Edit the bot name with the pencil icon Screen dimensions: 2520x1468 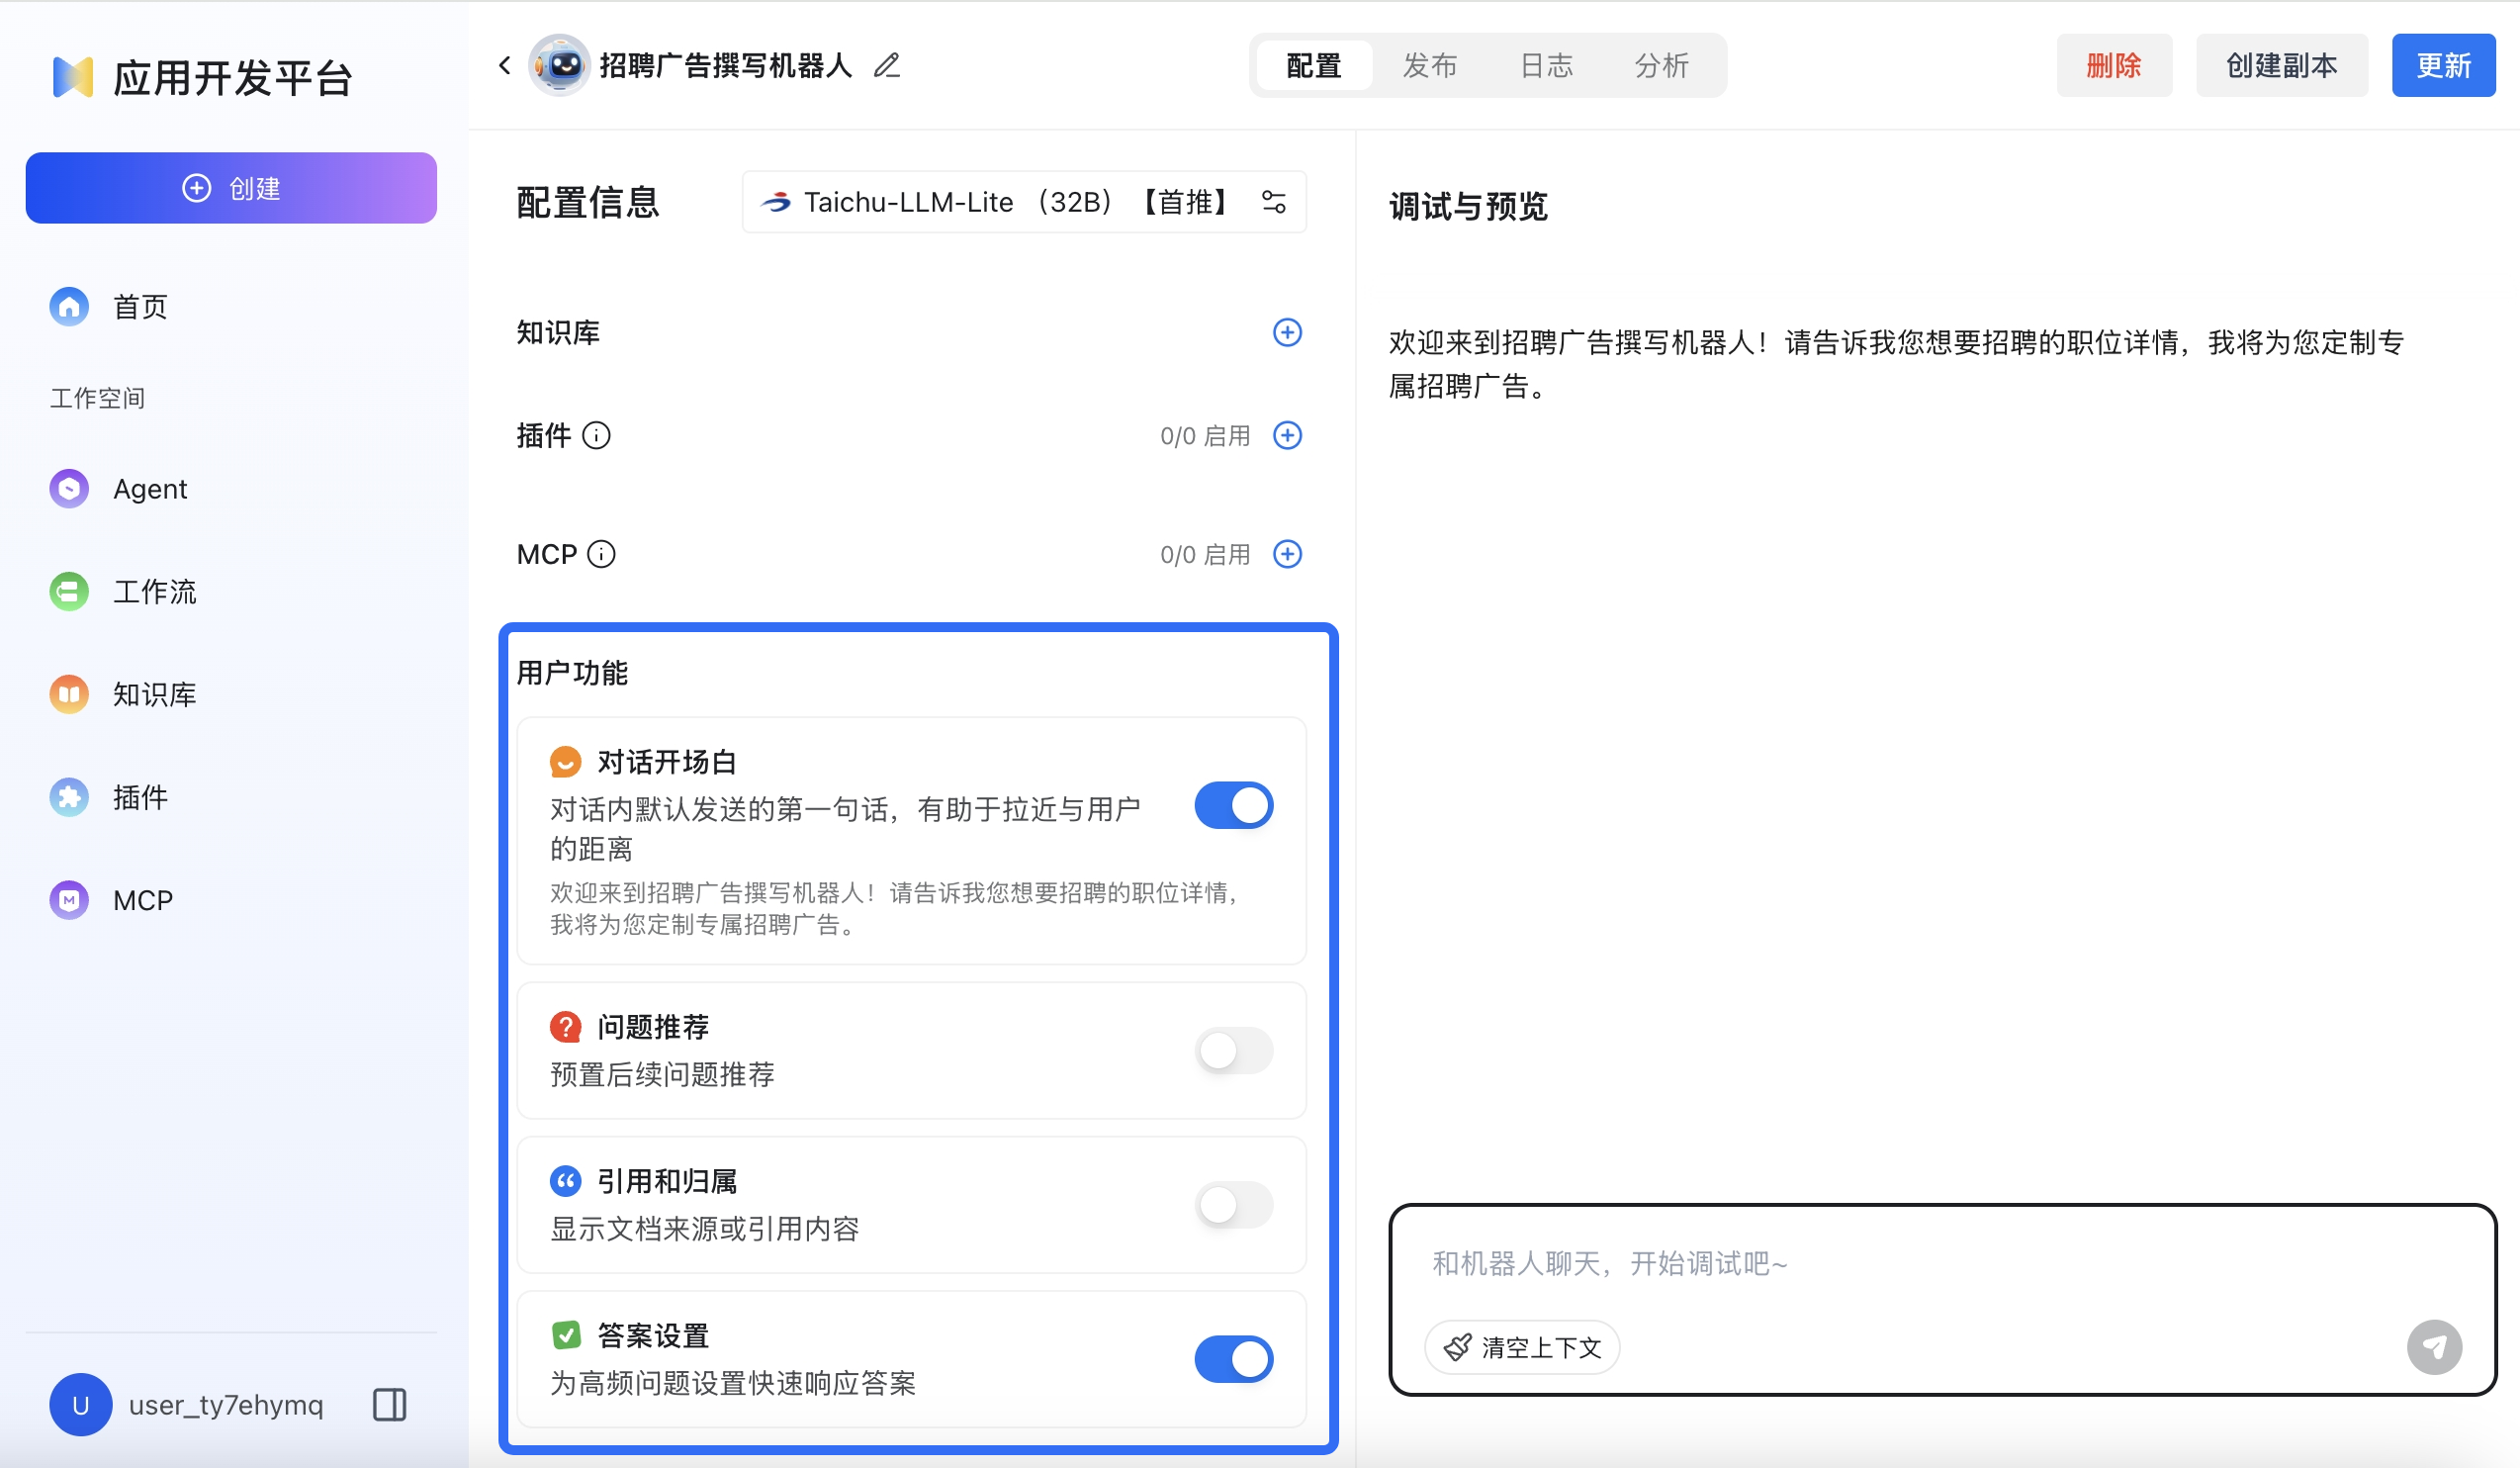coord(886,65)
